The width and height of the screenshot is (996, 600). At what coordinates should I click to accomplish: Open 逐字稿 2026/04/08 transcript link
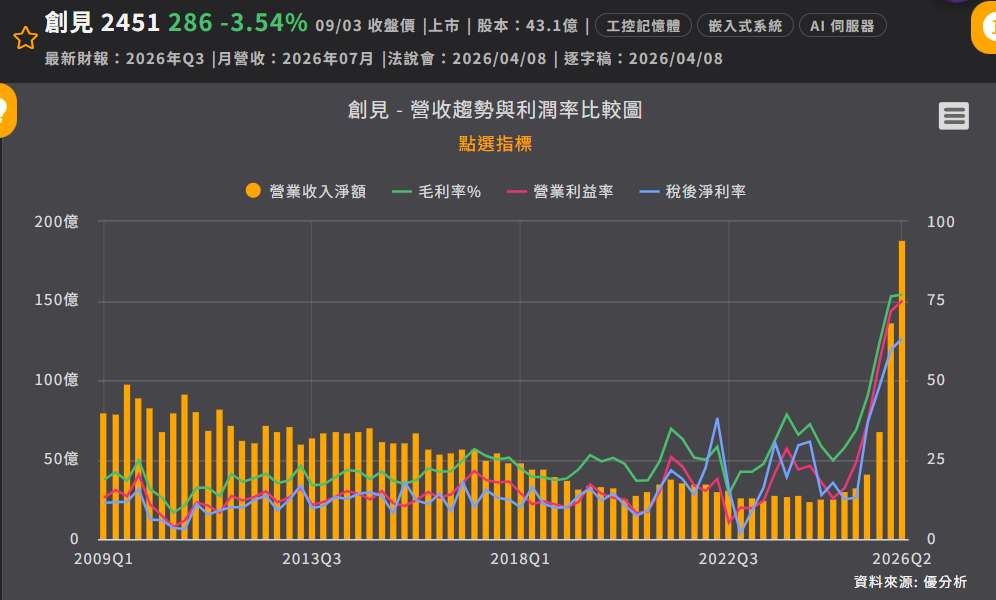pyautogui.click(x=643, y=58)
